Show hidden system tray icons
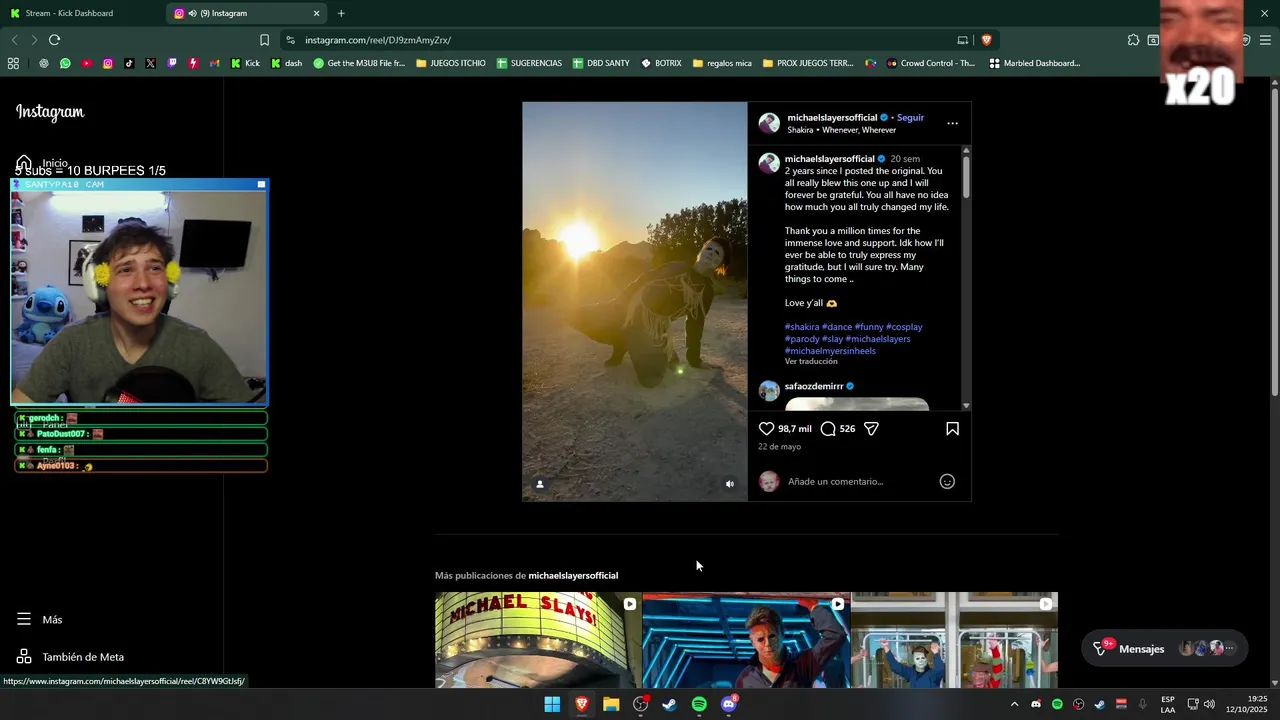This screenshot has height=720, width=1280. (x=1014, y=704)
